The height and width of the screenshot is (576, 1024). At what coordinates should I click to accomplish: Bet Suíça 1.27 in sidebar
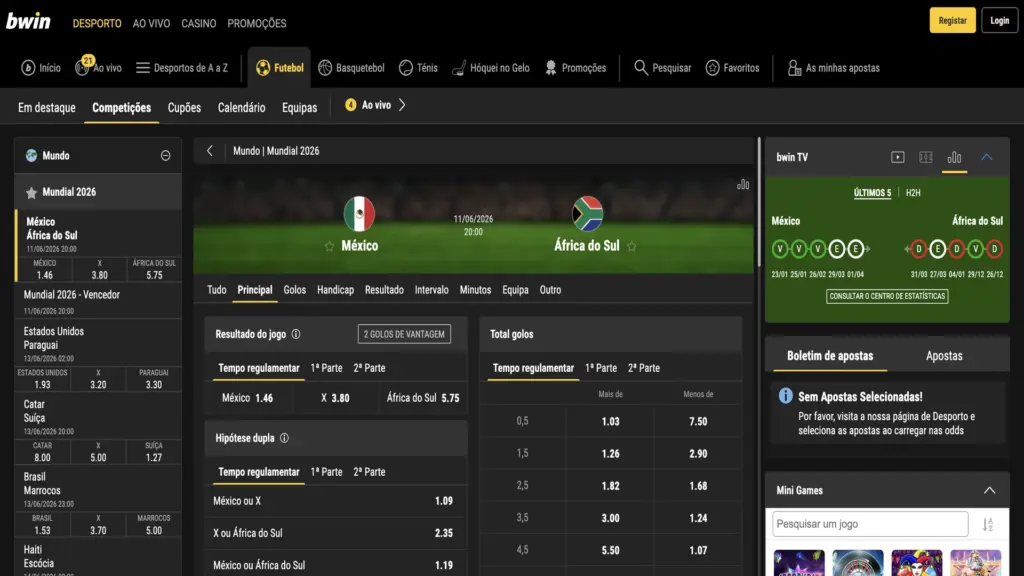(153, 452)
